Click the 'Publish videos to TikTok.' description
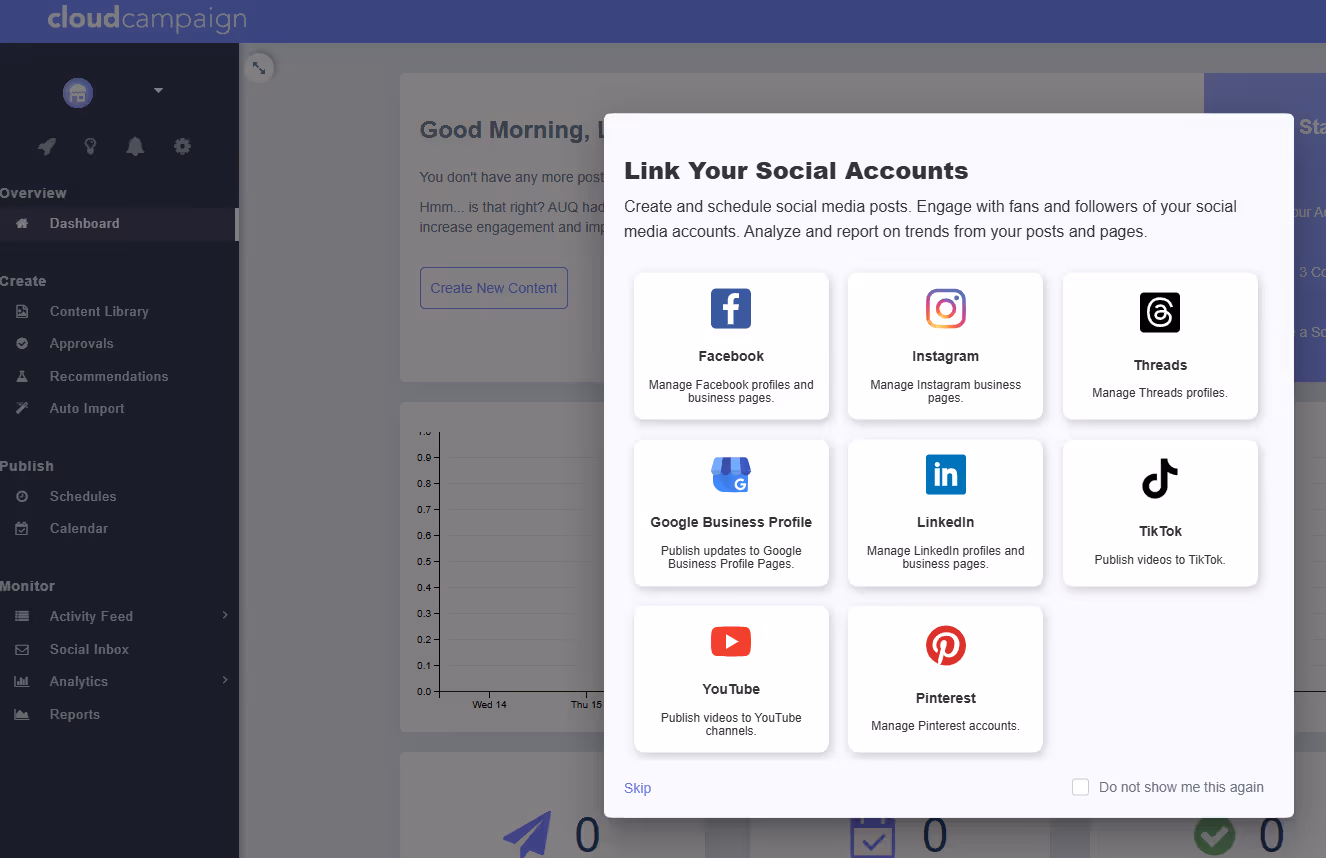 pos(1160,560)
